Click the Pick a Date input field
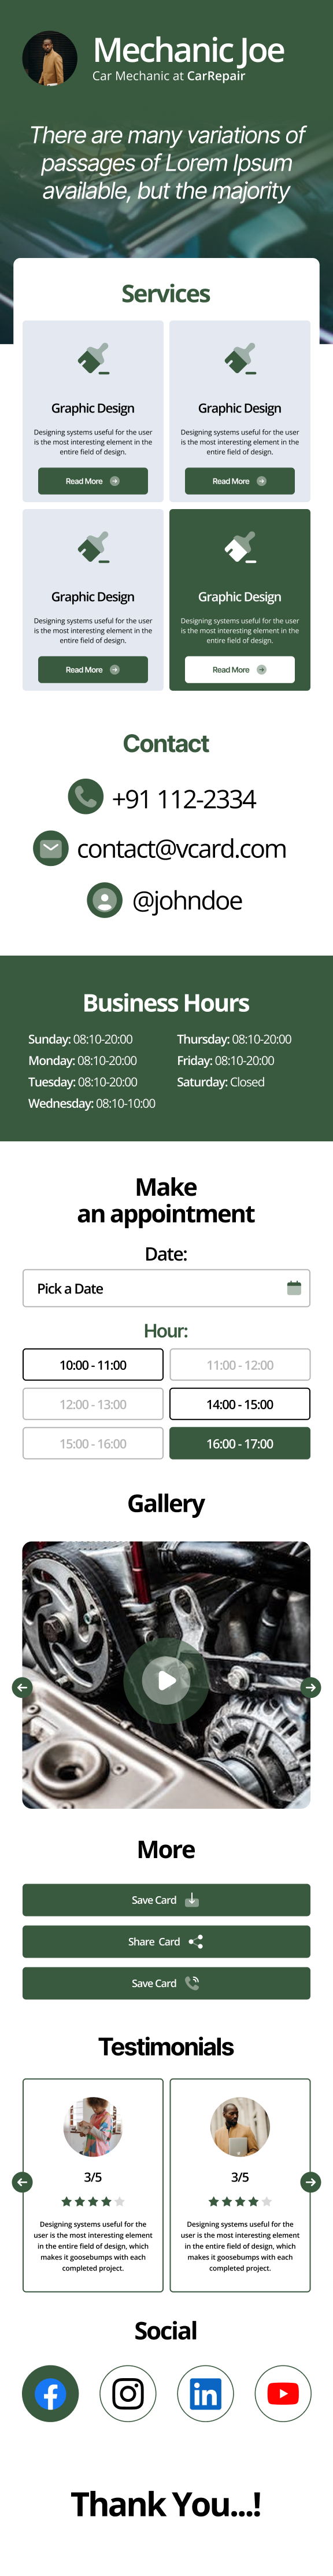The image size is (333, 2576). tap(166, 1288)
